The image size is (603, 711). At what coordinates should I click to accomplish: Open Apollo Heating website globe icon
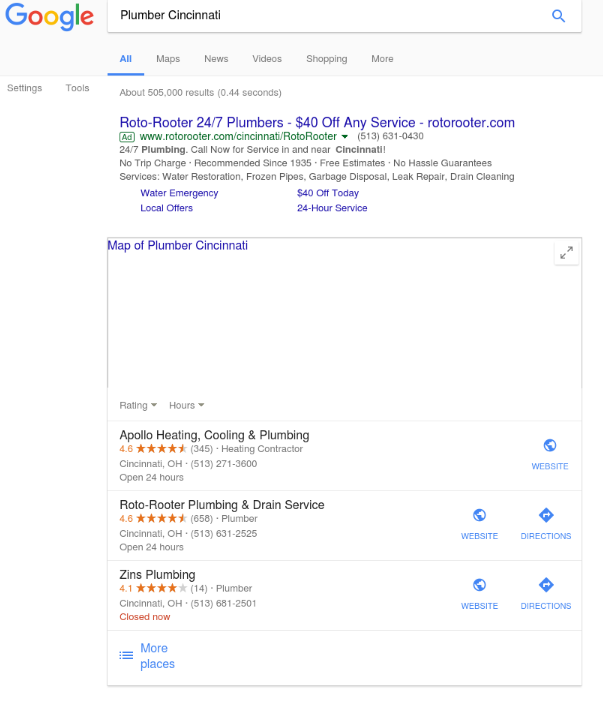pos(550,445)
